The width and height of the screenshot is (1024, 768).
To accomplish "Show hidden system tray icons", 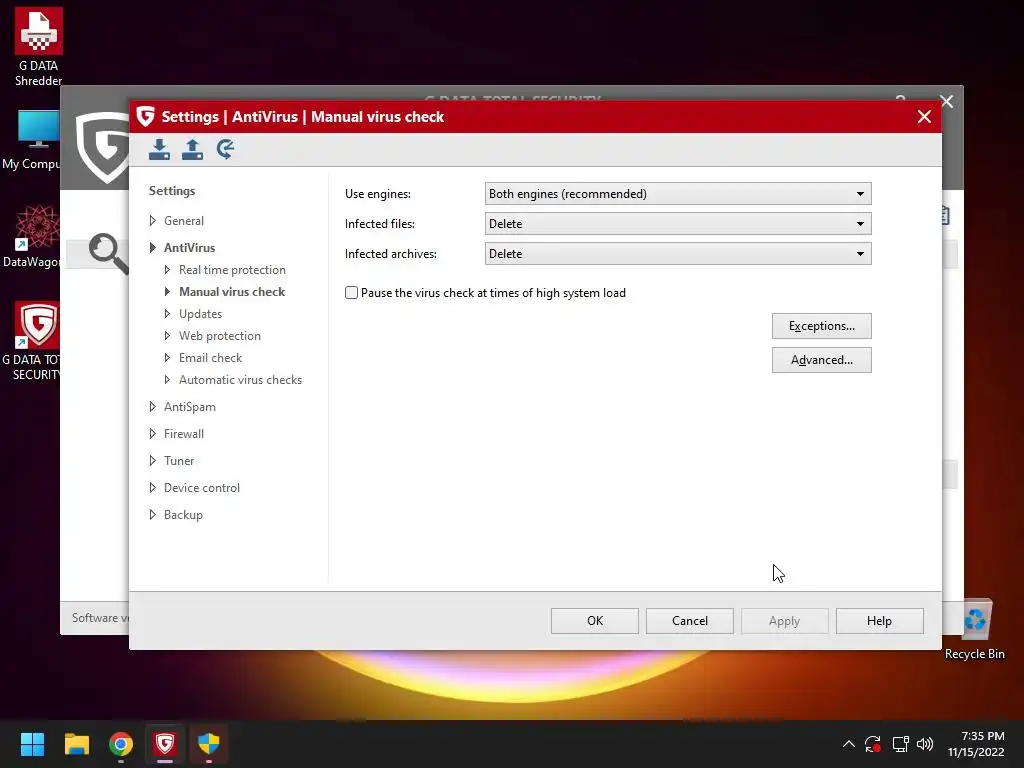I will [848, 744].
